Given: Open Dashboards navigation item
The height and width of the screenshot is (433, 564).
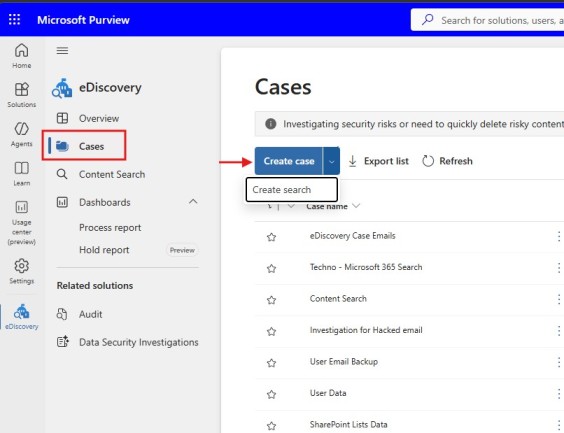Looking at the screenshot, I should pos(104,202).
